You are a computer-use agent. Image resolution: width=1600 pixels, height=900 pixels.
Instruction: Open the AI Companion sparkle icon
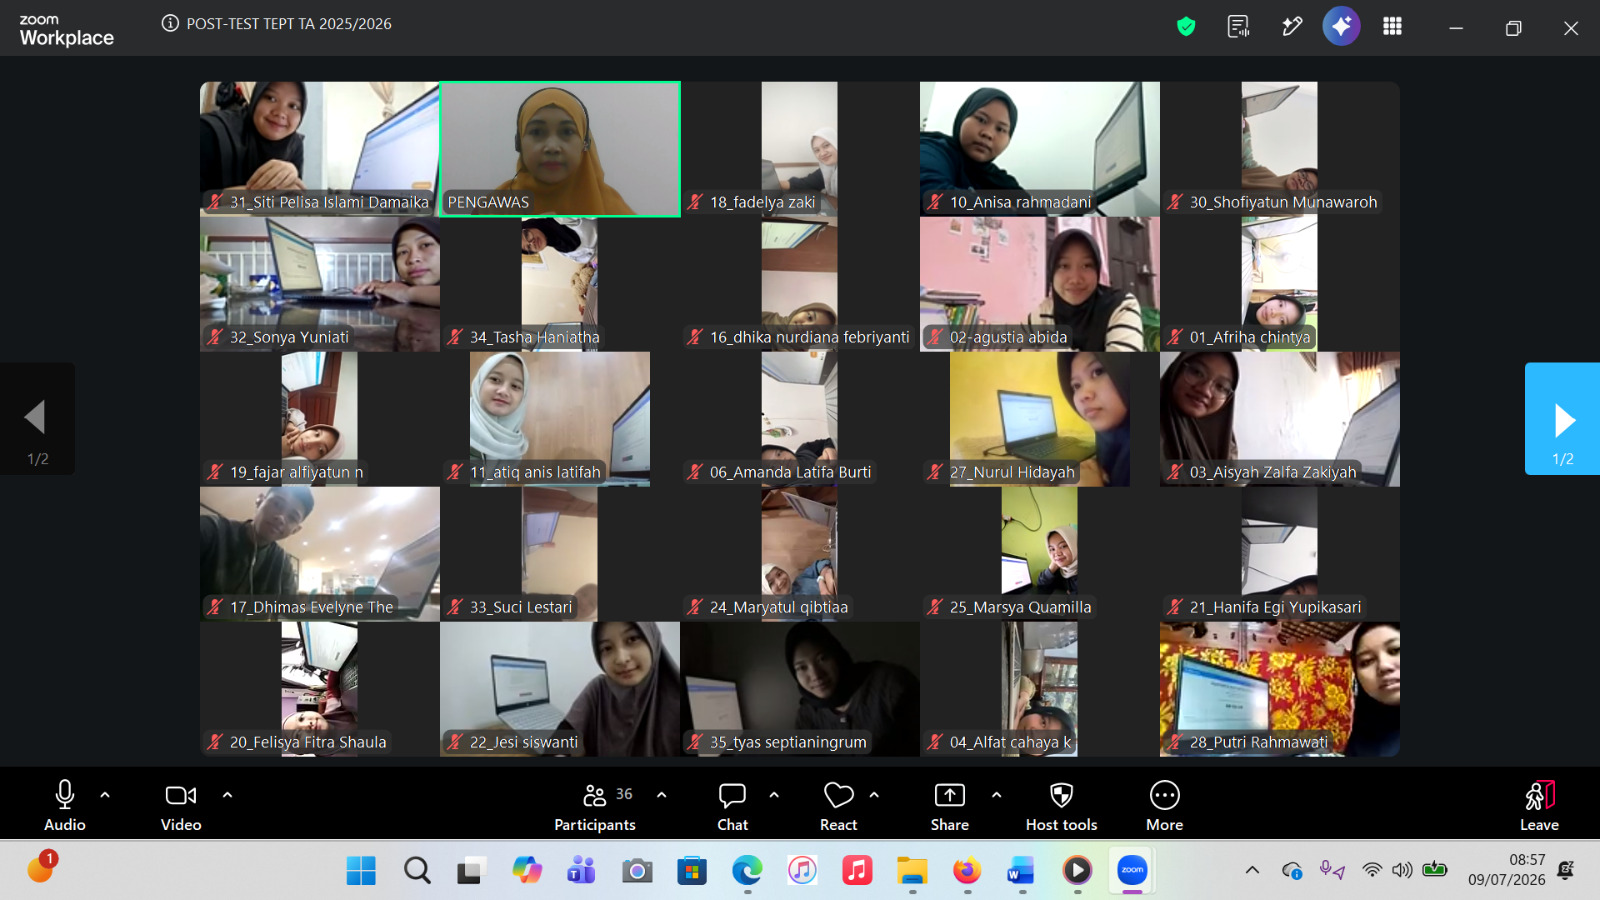coord(1341,26)
